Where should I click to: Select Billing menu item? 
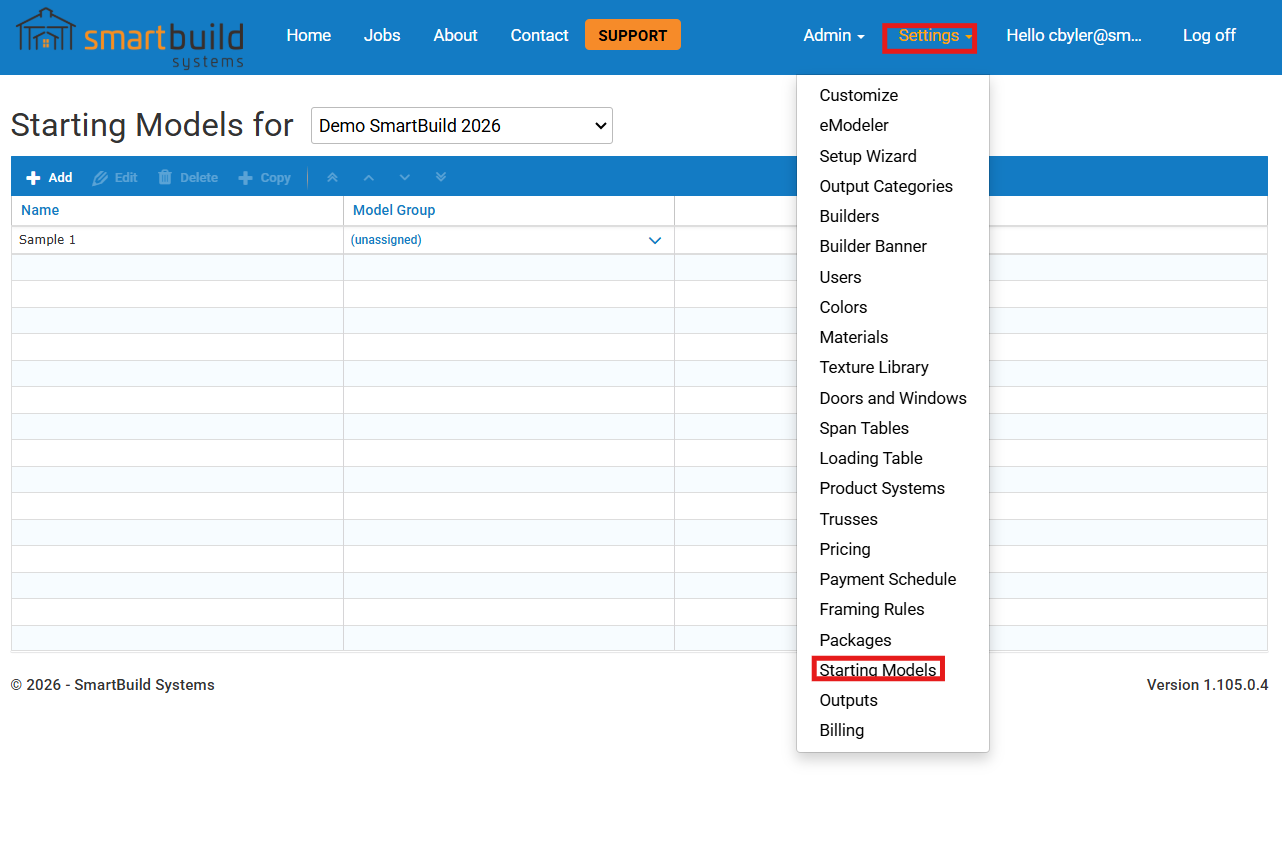pyautogui.click(x=841, y=730)
